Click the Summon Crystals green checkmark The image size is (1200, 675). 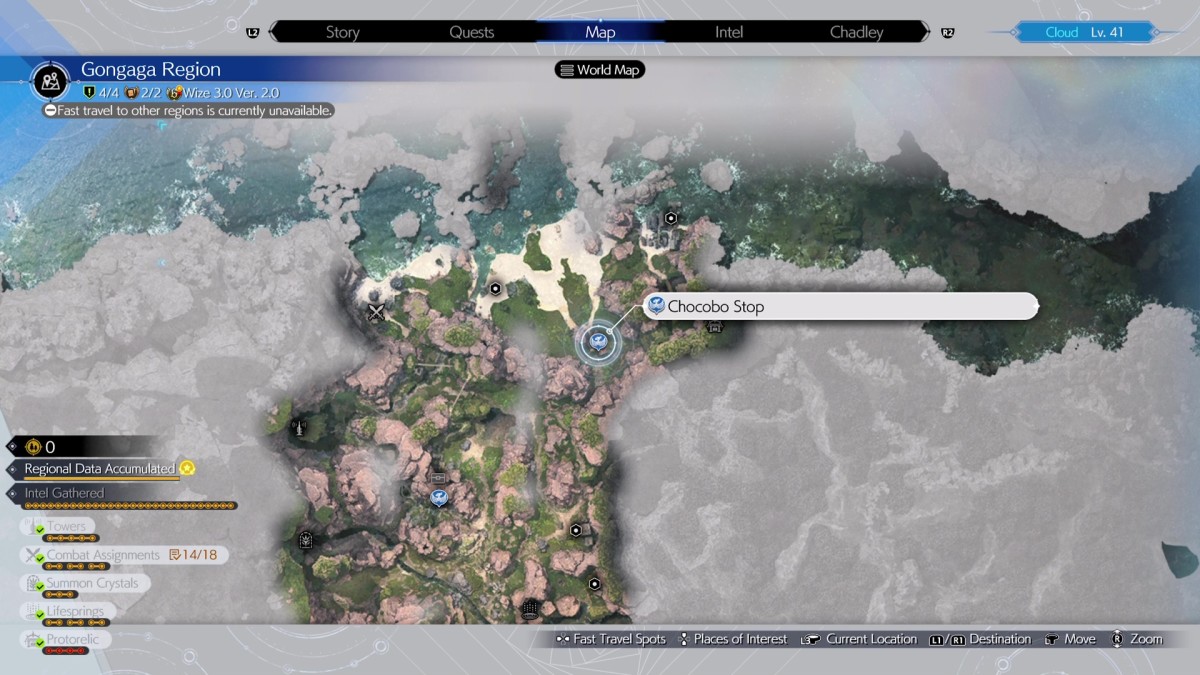[40, 586]
